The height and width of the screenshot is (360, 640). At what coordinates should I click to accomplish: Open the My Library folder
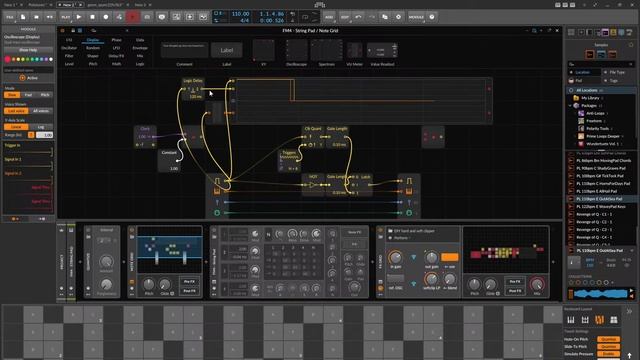pyautogui.click(x=590, y=98)
